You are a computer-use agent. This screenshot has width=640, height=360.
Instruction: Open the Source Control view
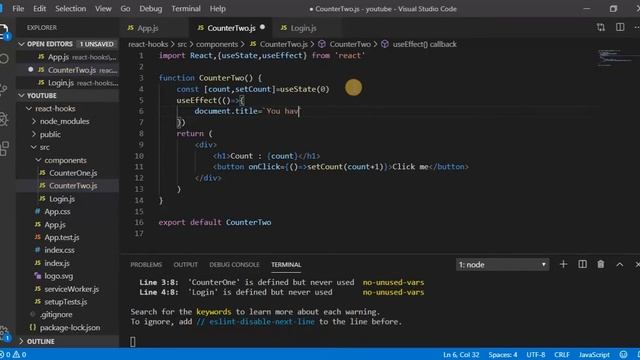4,89
